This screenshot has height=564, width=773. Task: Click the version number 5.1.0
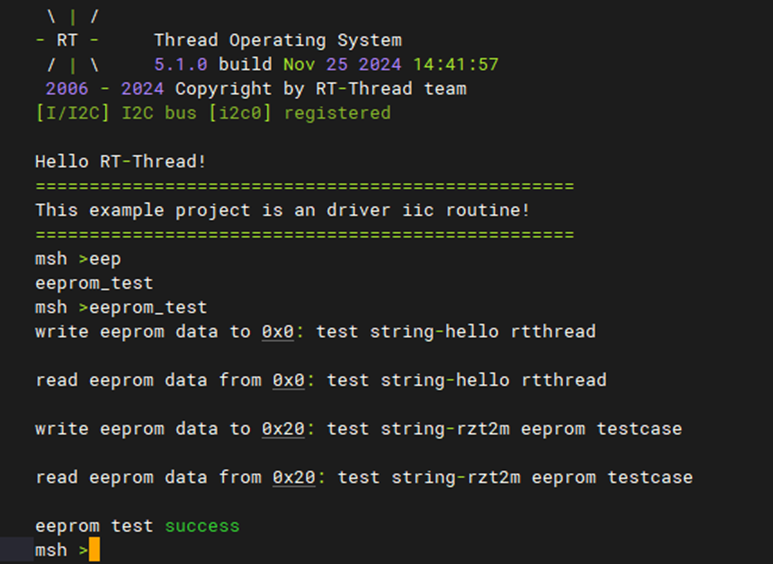point(180,65)
